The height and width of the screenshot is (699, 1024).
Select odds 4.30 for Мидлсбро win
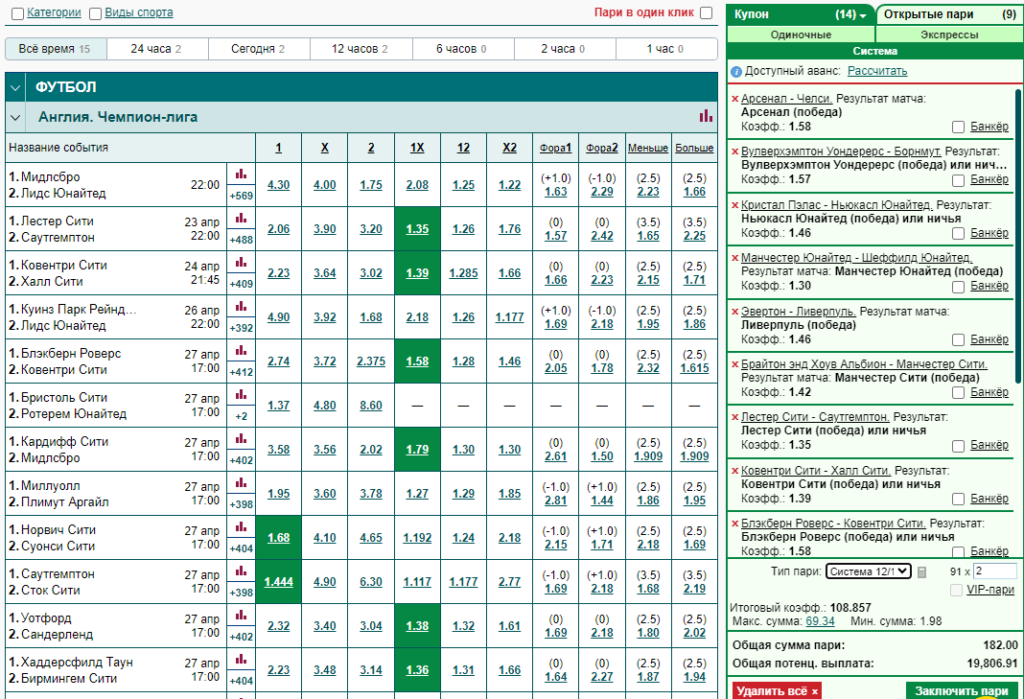(x=278, y=185)
